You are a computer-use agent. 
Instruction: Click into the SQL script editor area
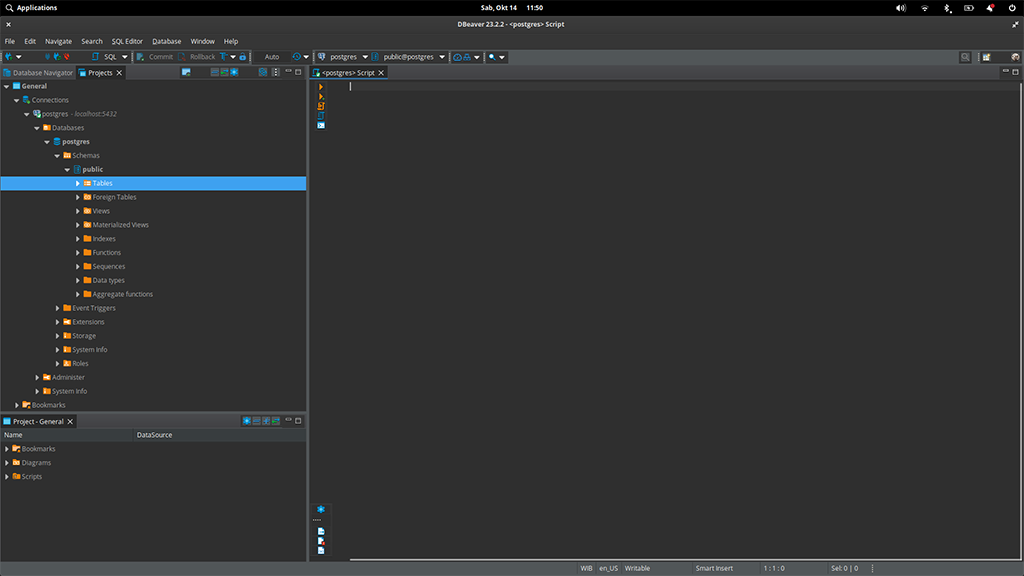pyautogui.click(x=660, y=300)
